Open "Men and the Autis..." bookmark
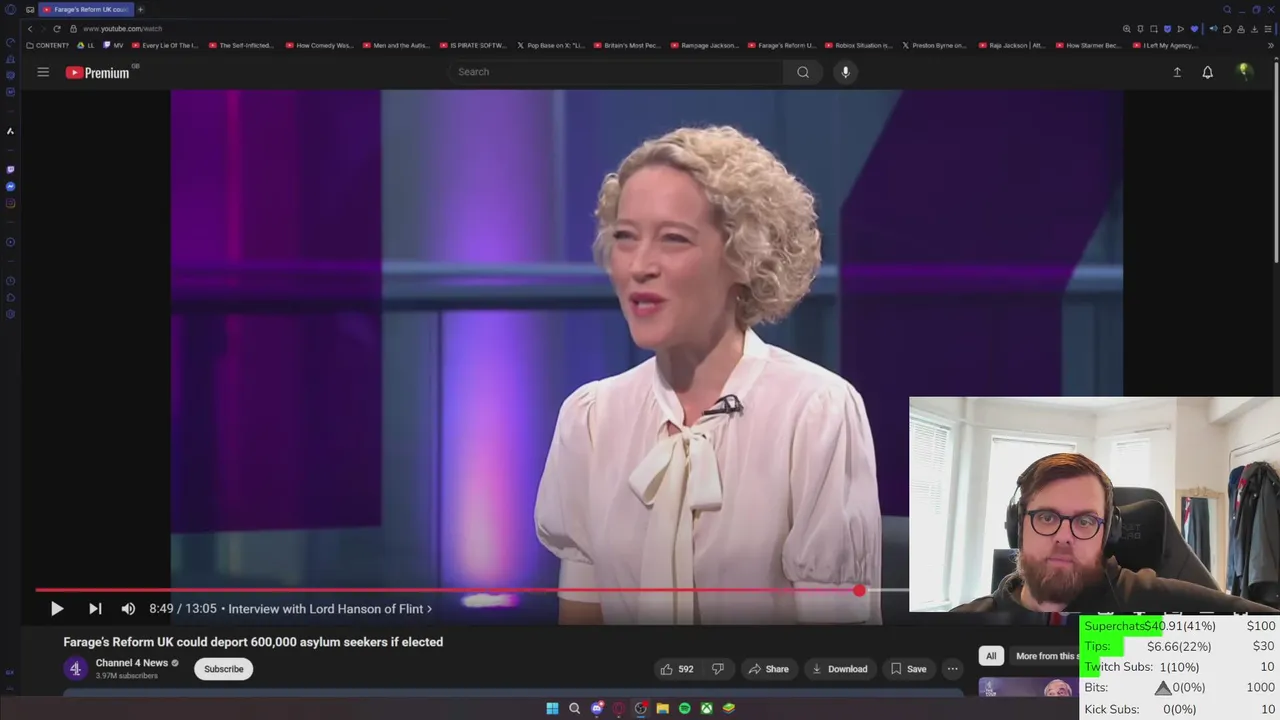1280x720 pixels. tap(396, 45)
